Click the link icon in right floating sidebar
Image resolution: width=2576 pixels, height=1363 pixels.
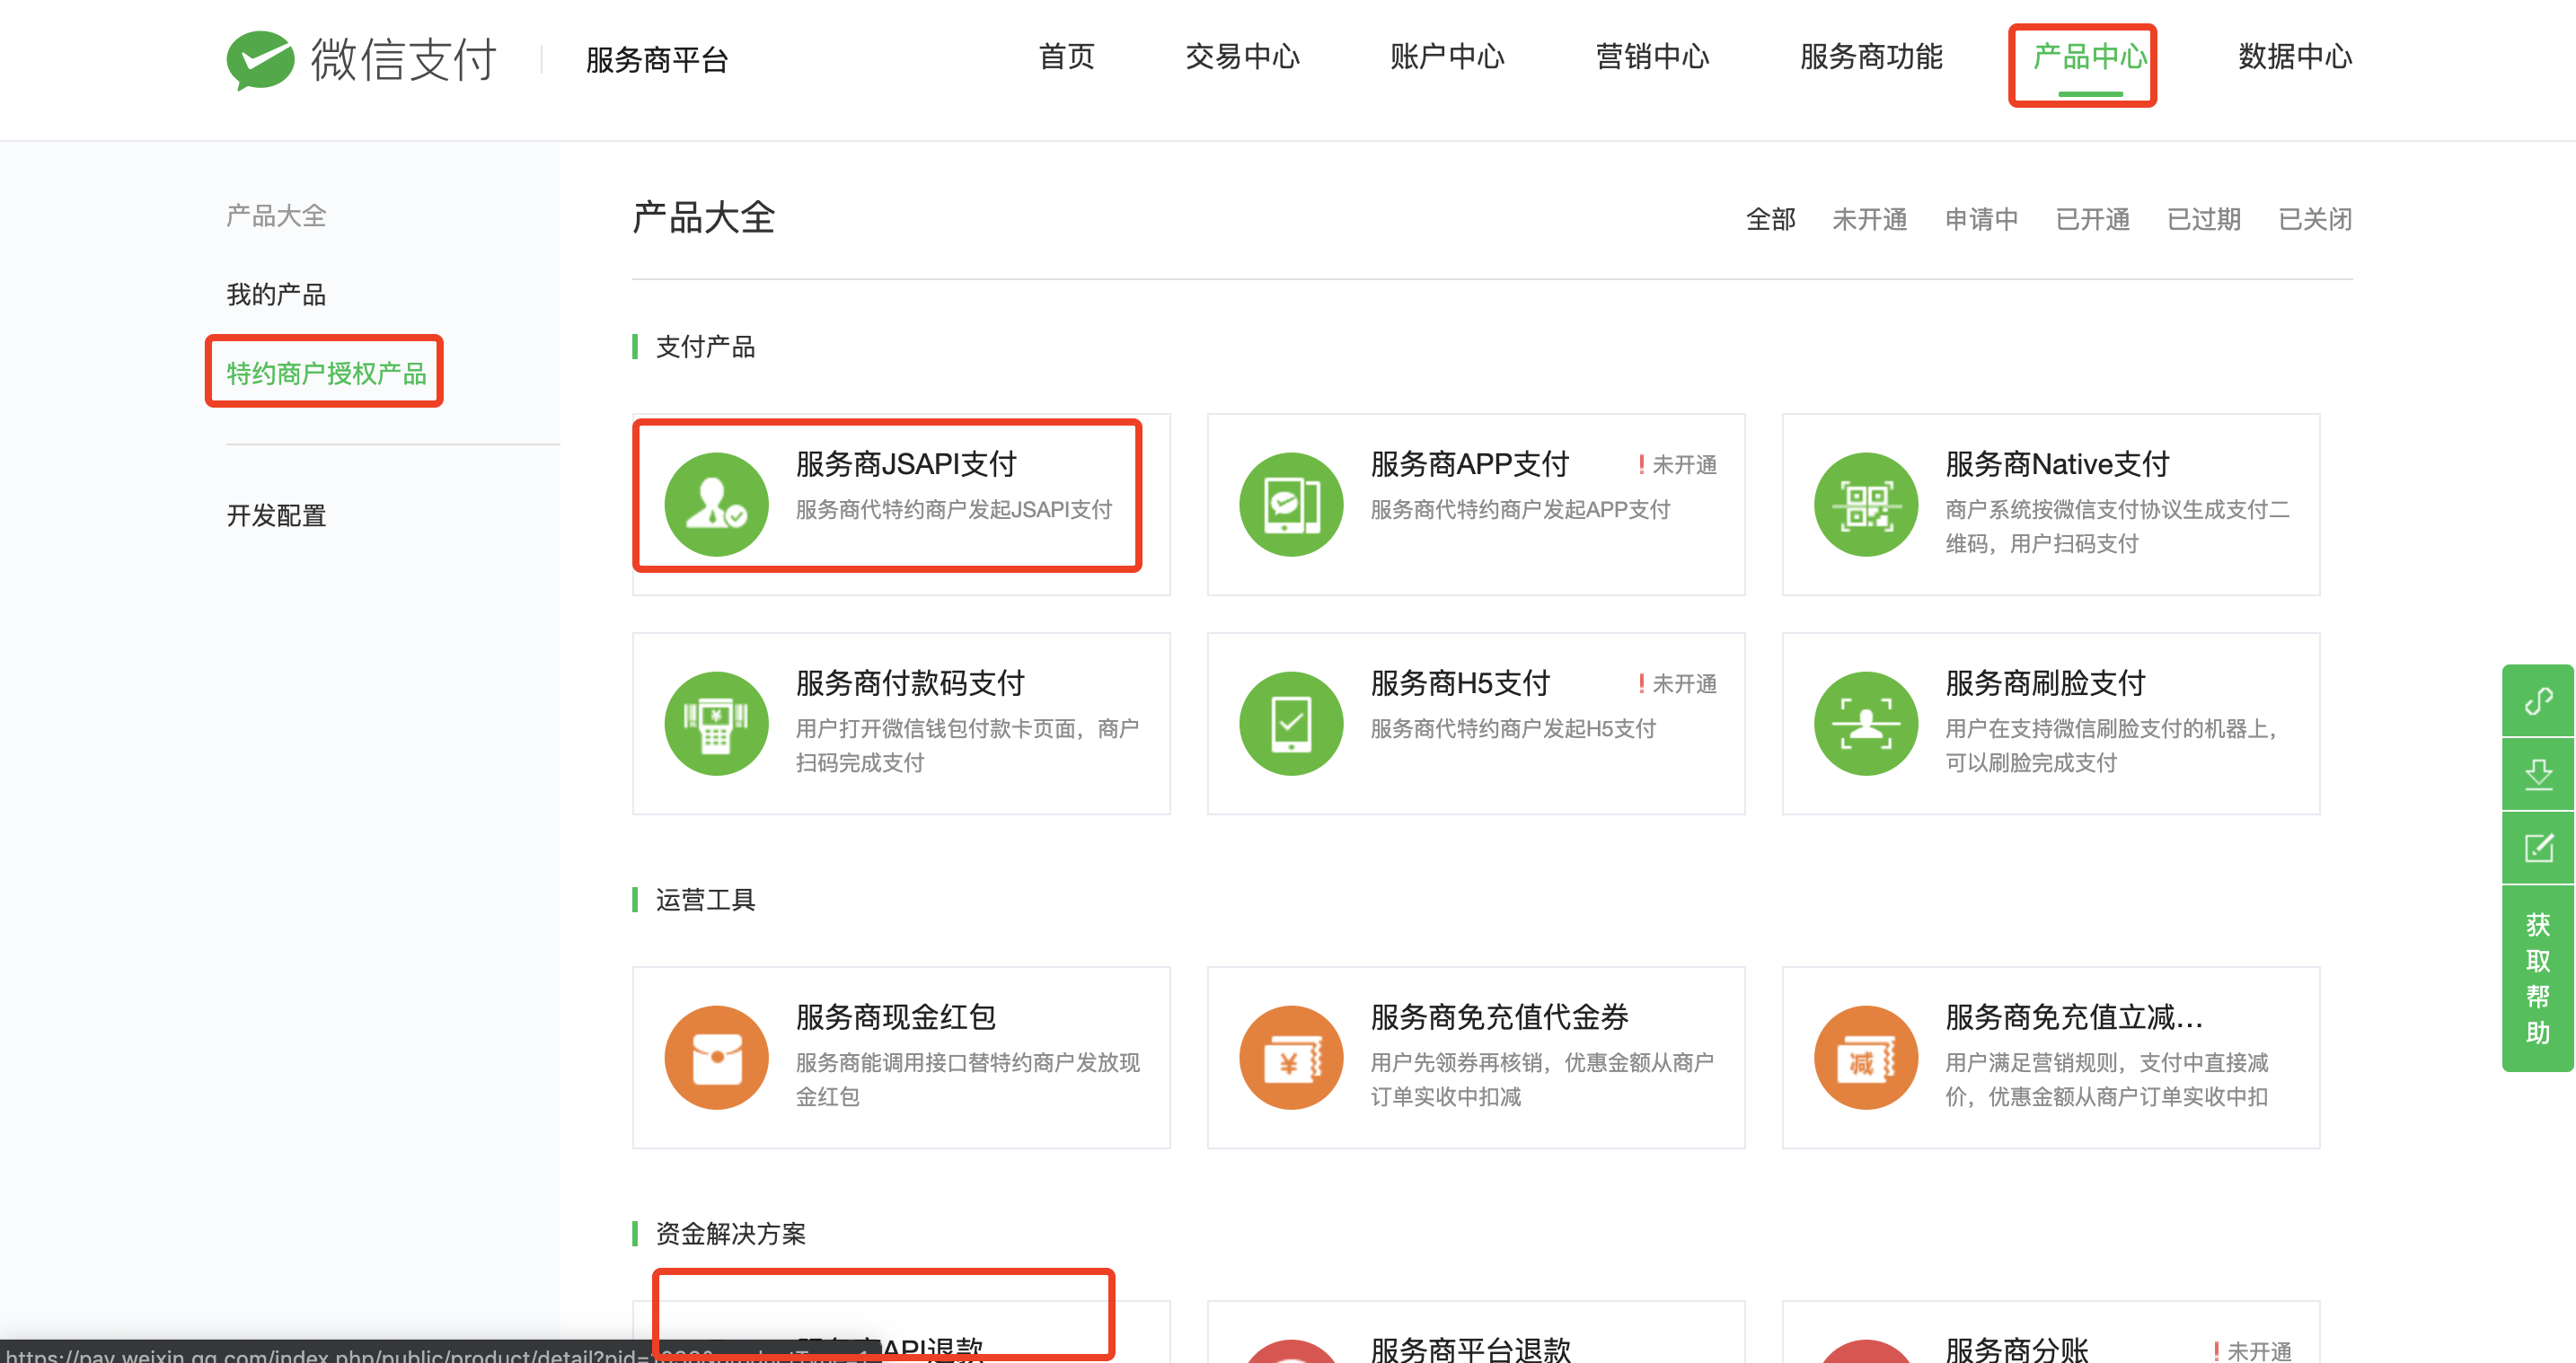(x=2538, y=701)
